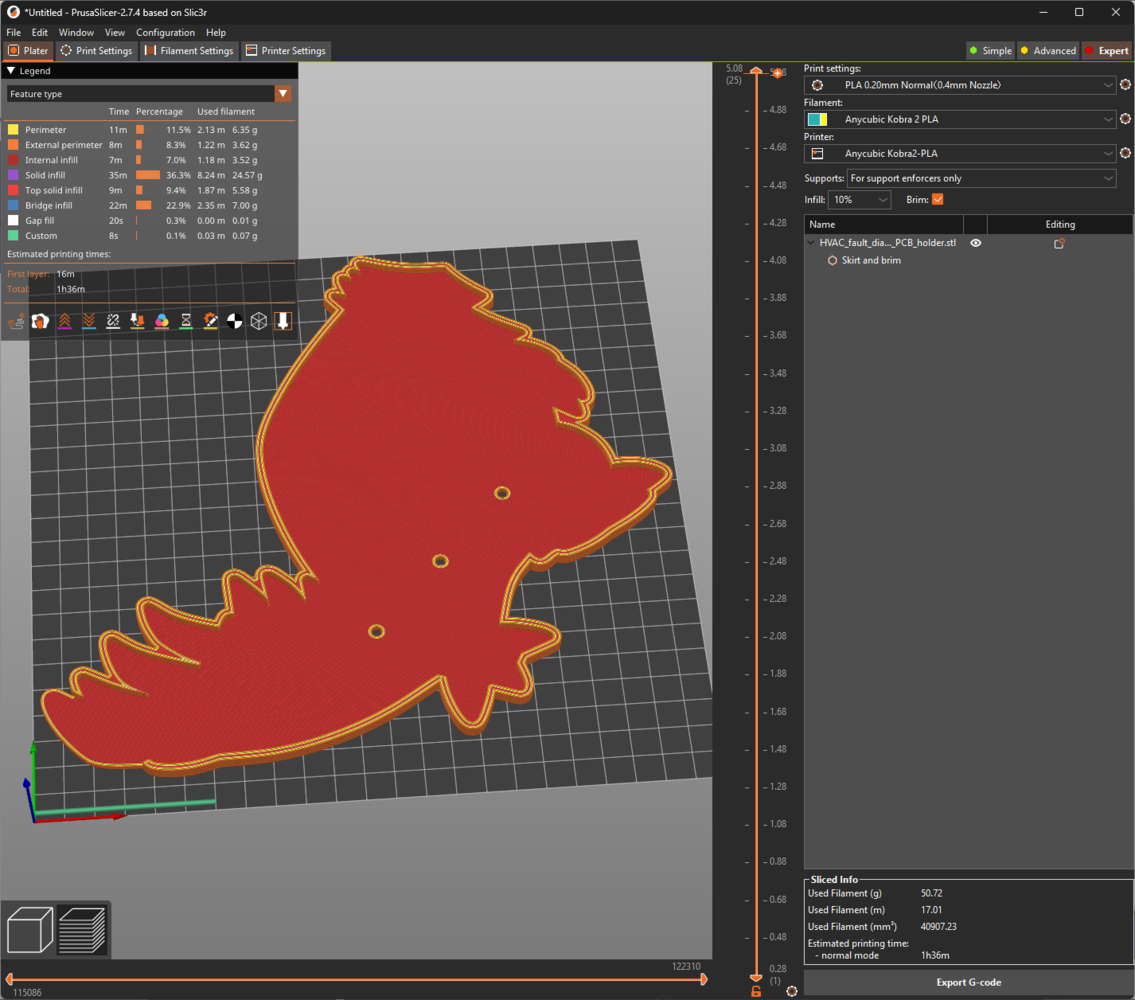Open the Configuration menu
The width and height of the screenshot is (1135, 1000).
point(165,33)
